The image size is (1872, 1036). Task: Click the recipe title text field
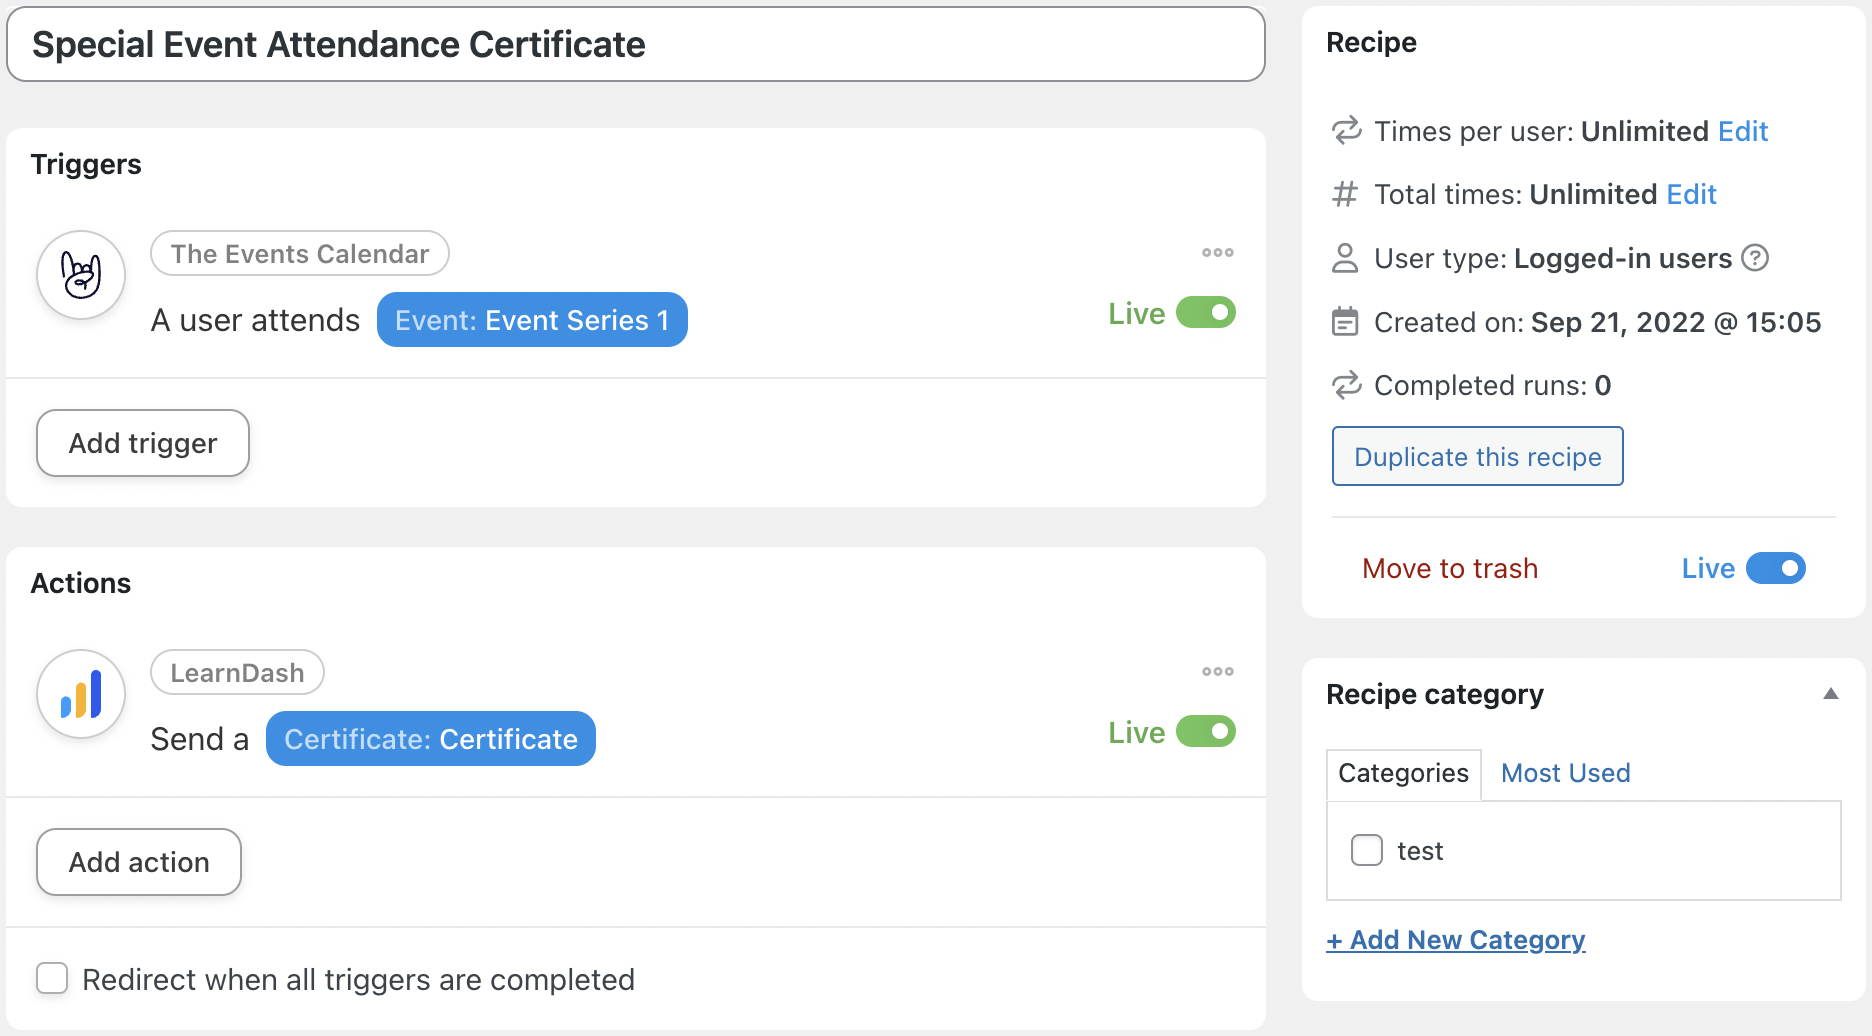pos(636,44)
